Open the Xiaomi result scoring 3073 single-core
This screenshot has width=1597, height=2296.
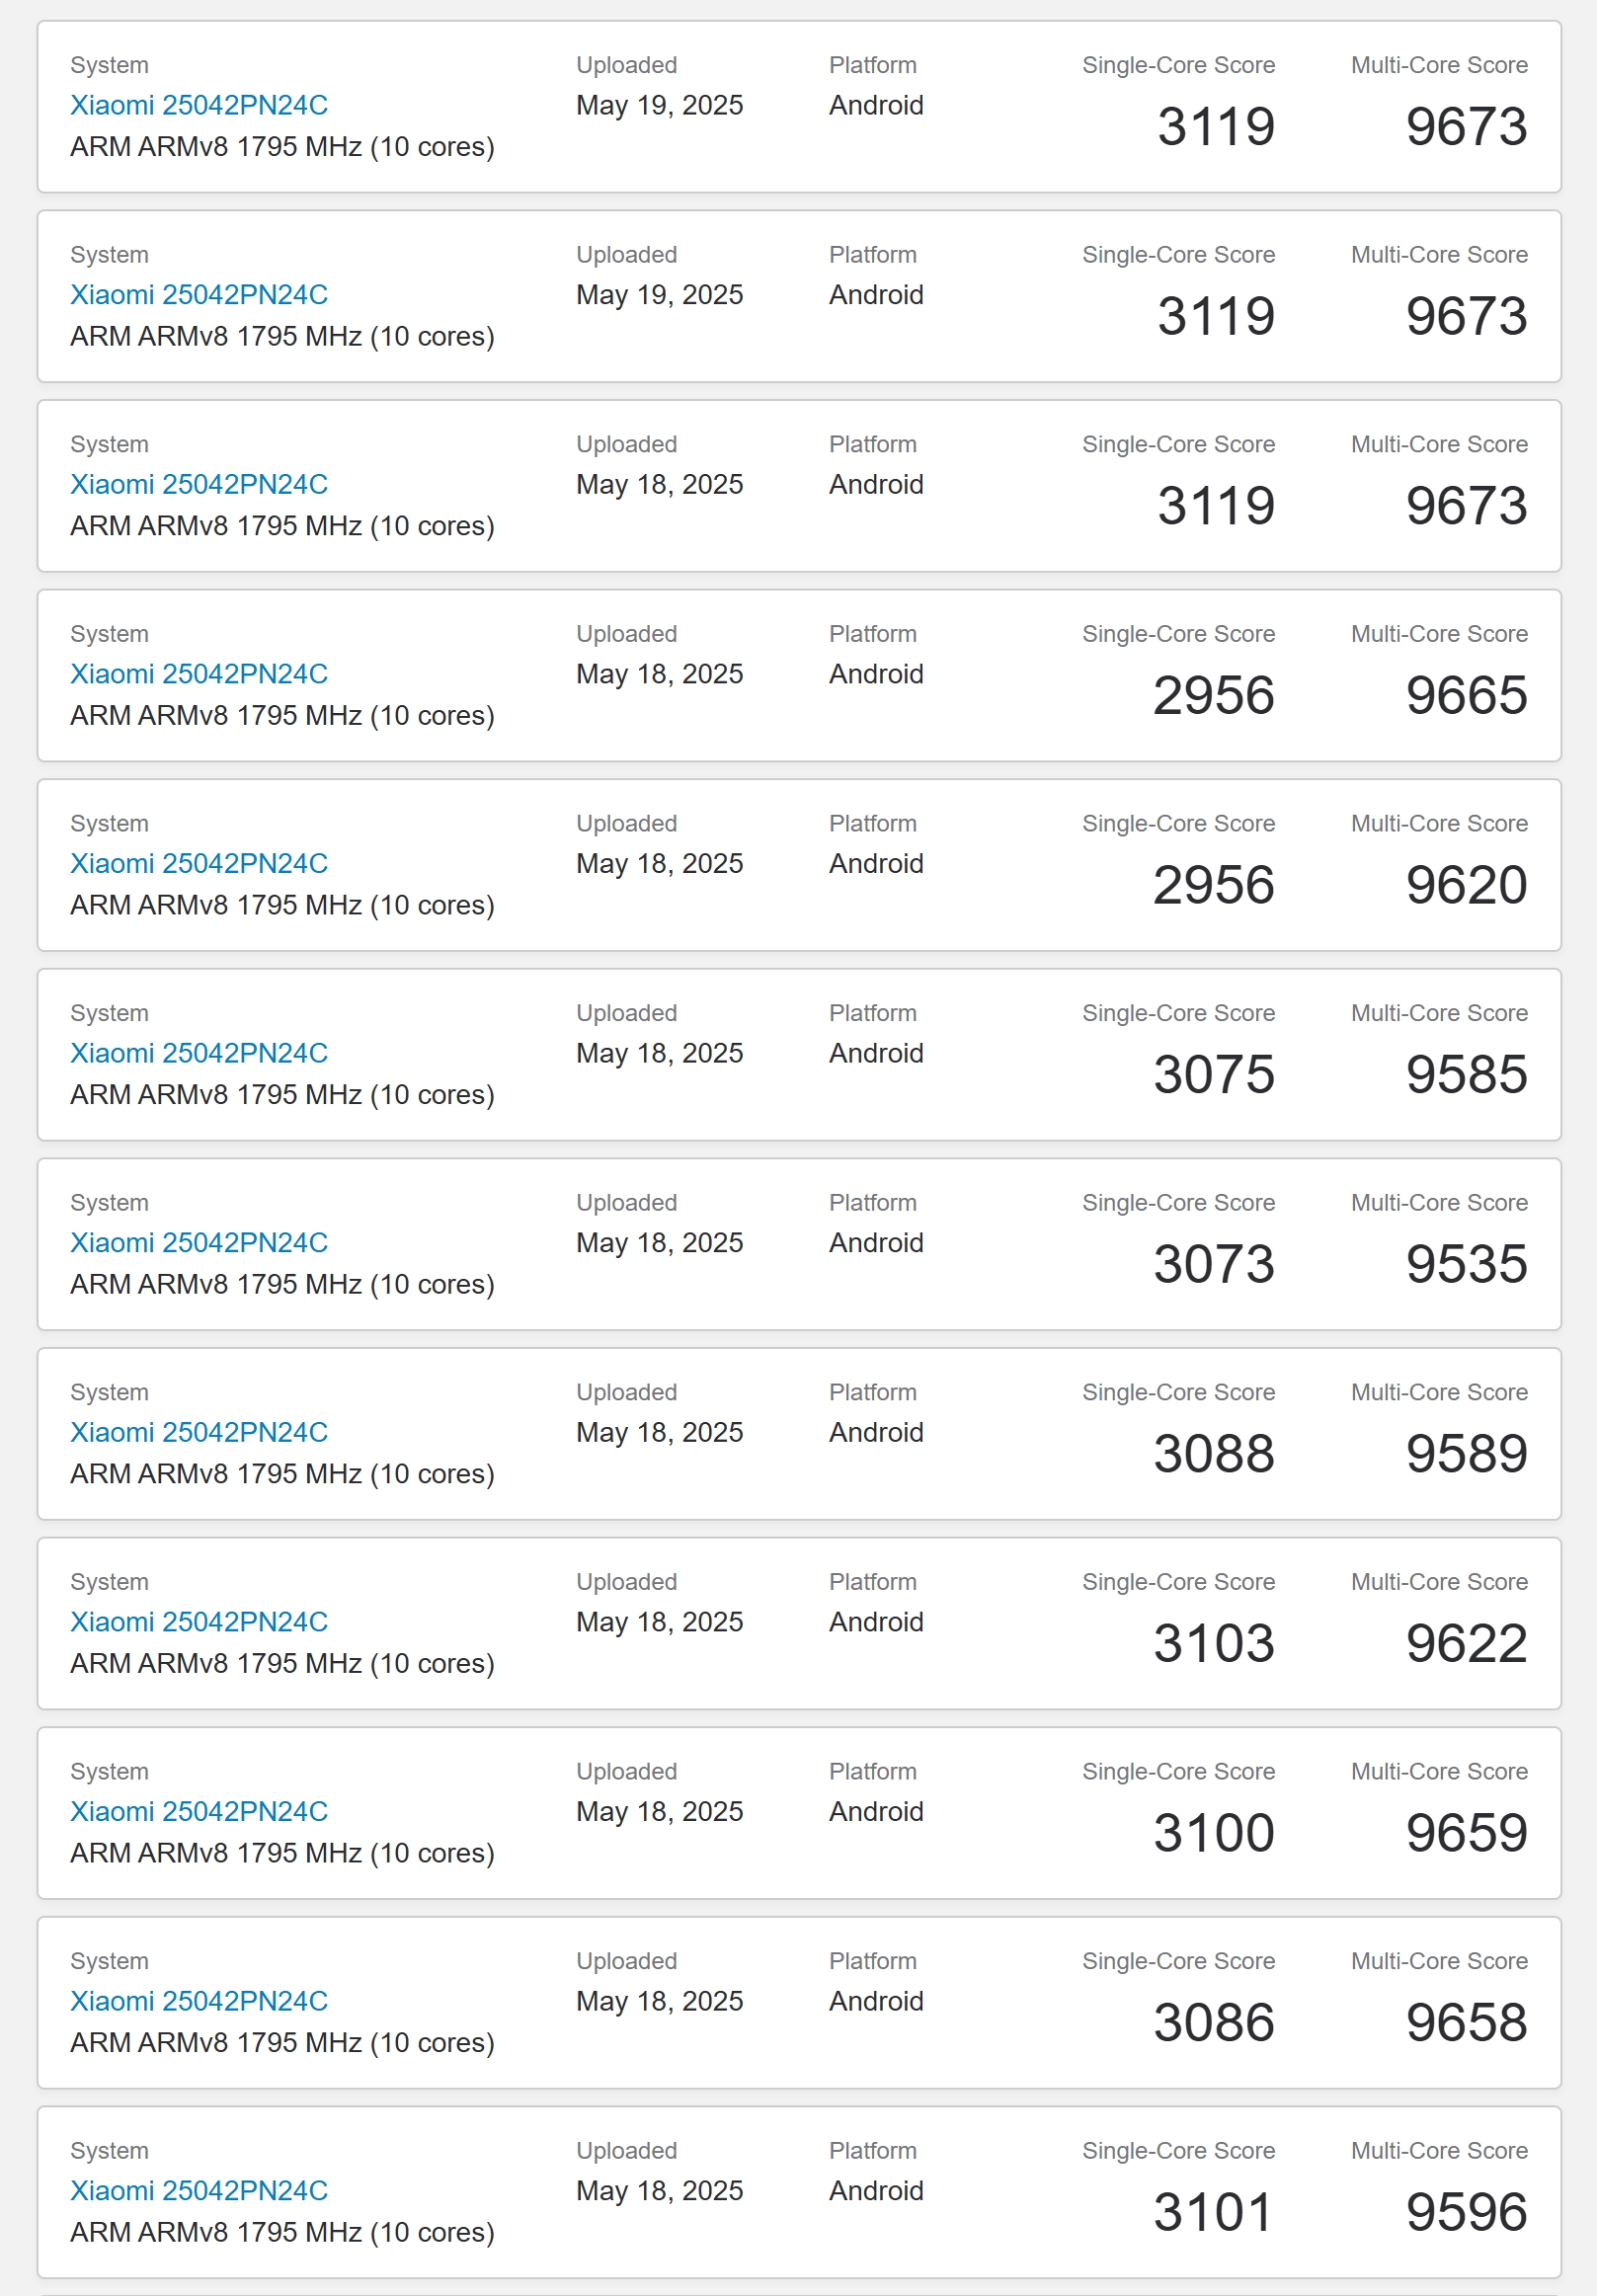pyautogui.click(x=199, y=1243)
